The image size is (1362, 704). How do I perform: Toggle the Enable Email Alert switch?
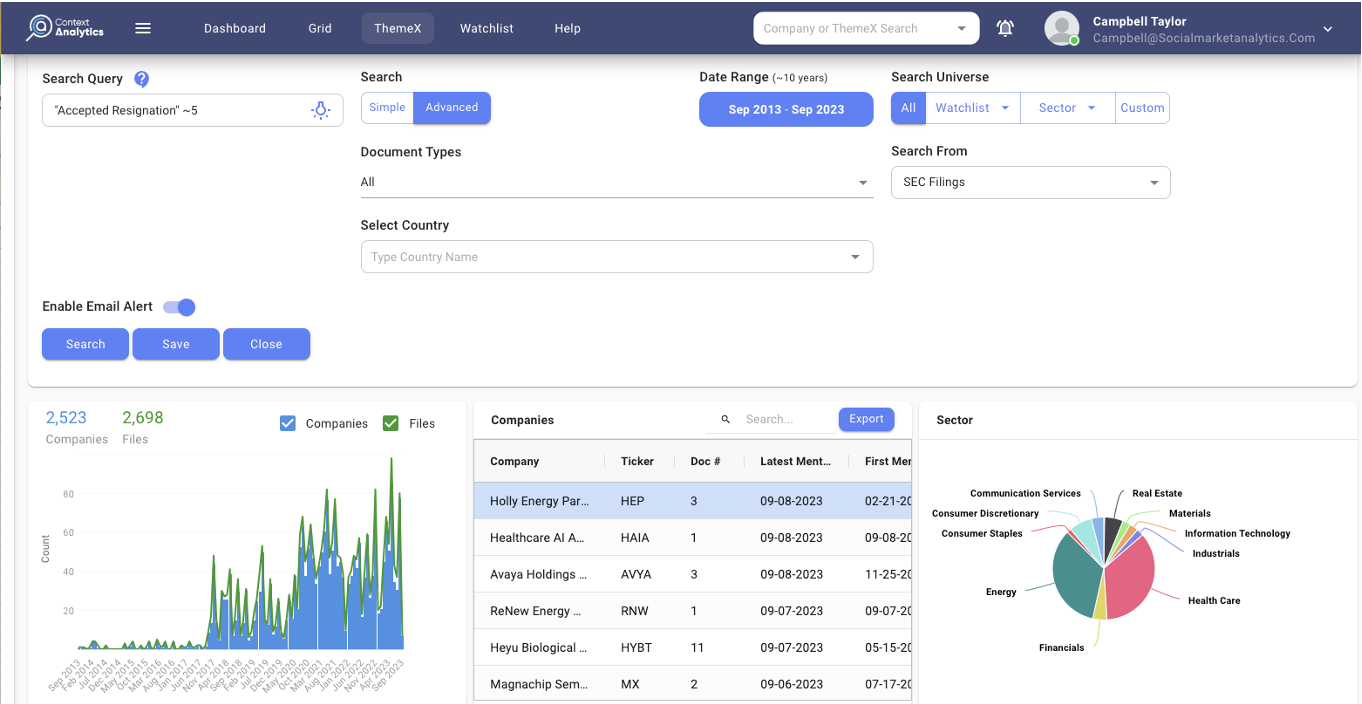click(x=179, y=307)
